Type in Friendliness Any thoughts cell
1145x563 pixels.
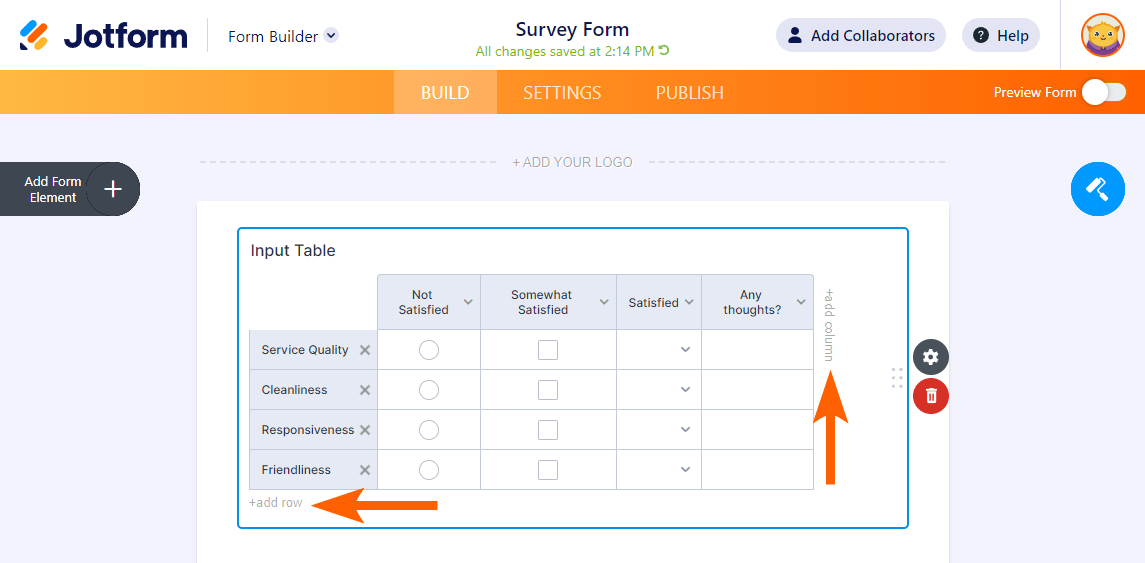[757, 470]
